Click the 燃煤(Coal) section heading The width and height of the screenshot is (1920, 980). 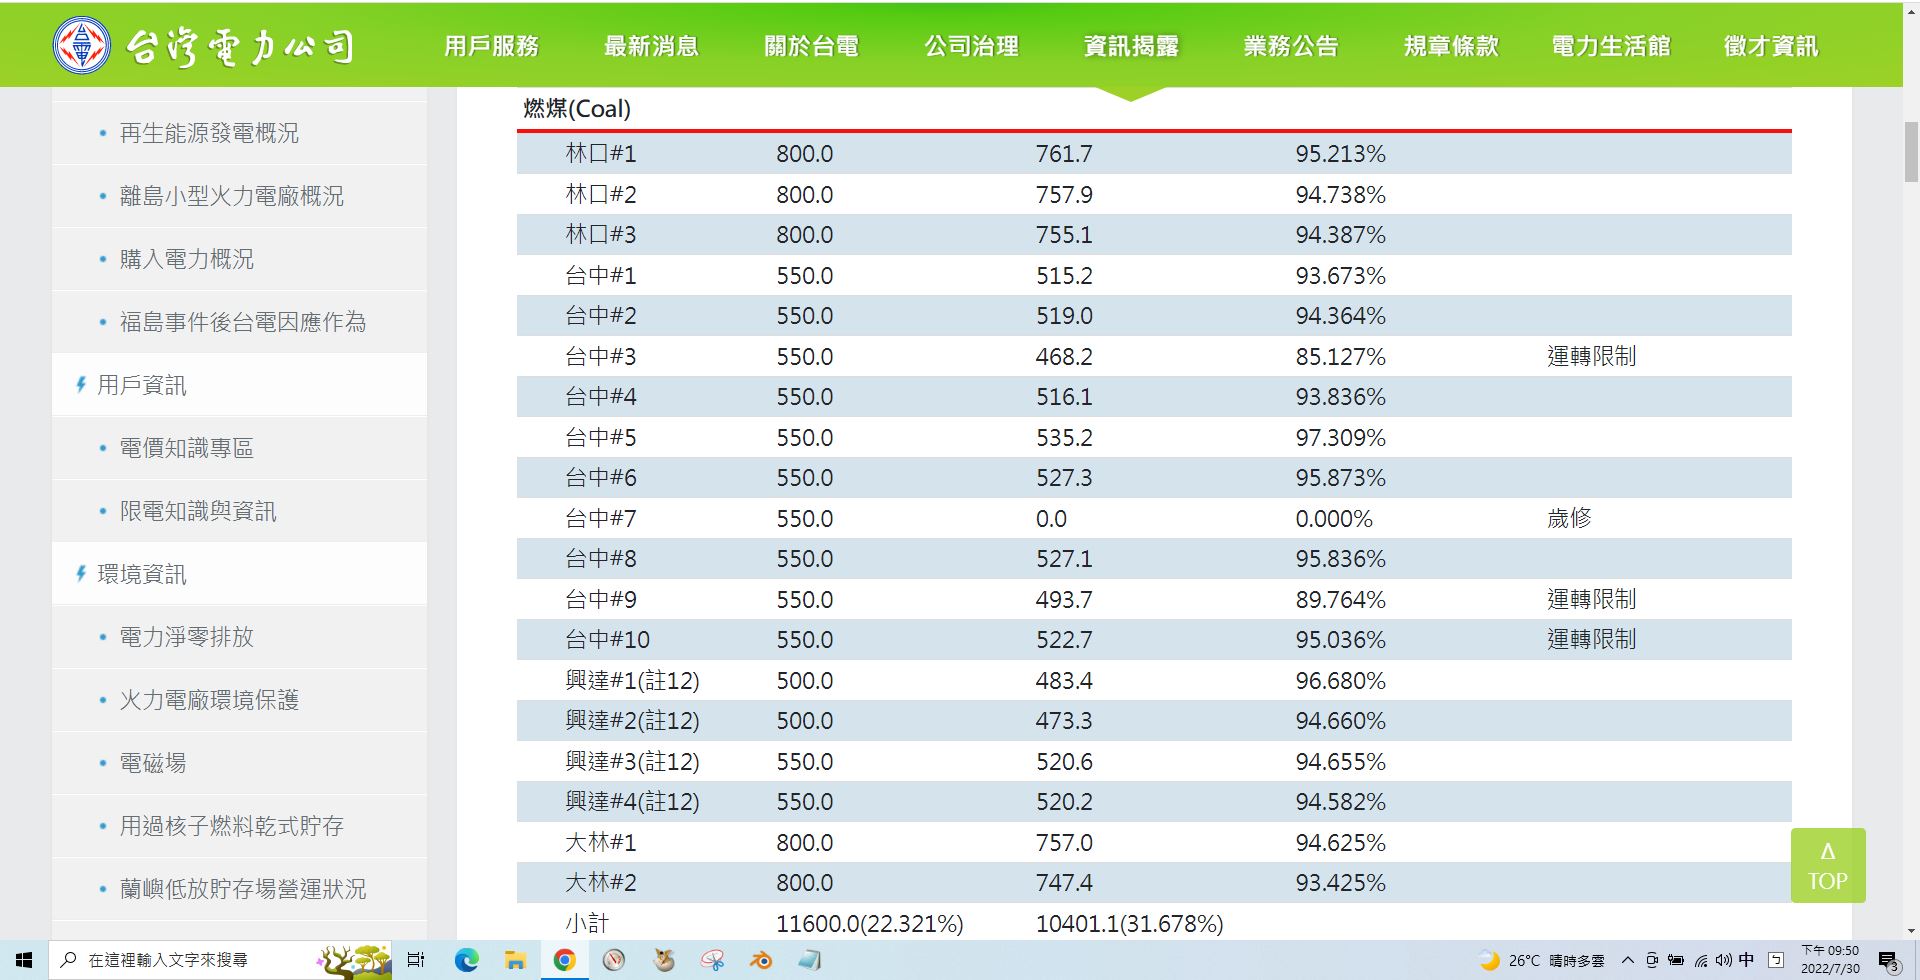pos(577,109)
